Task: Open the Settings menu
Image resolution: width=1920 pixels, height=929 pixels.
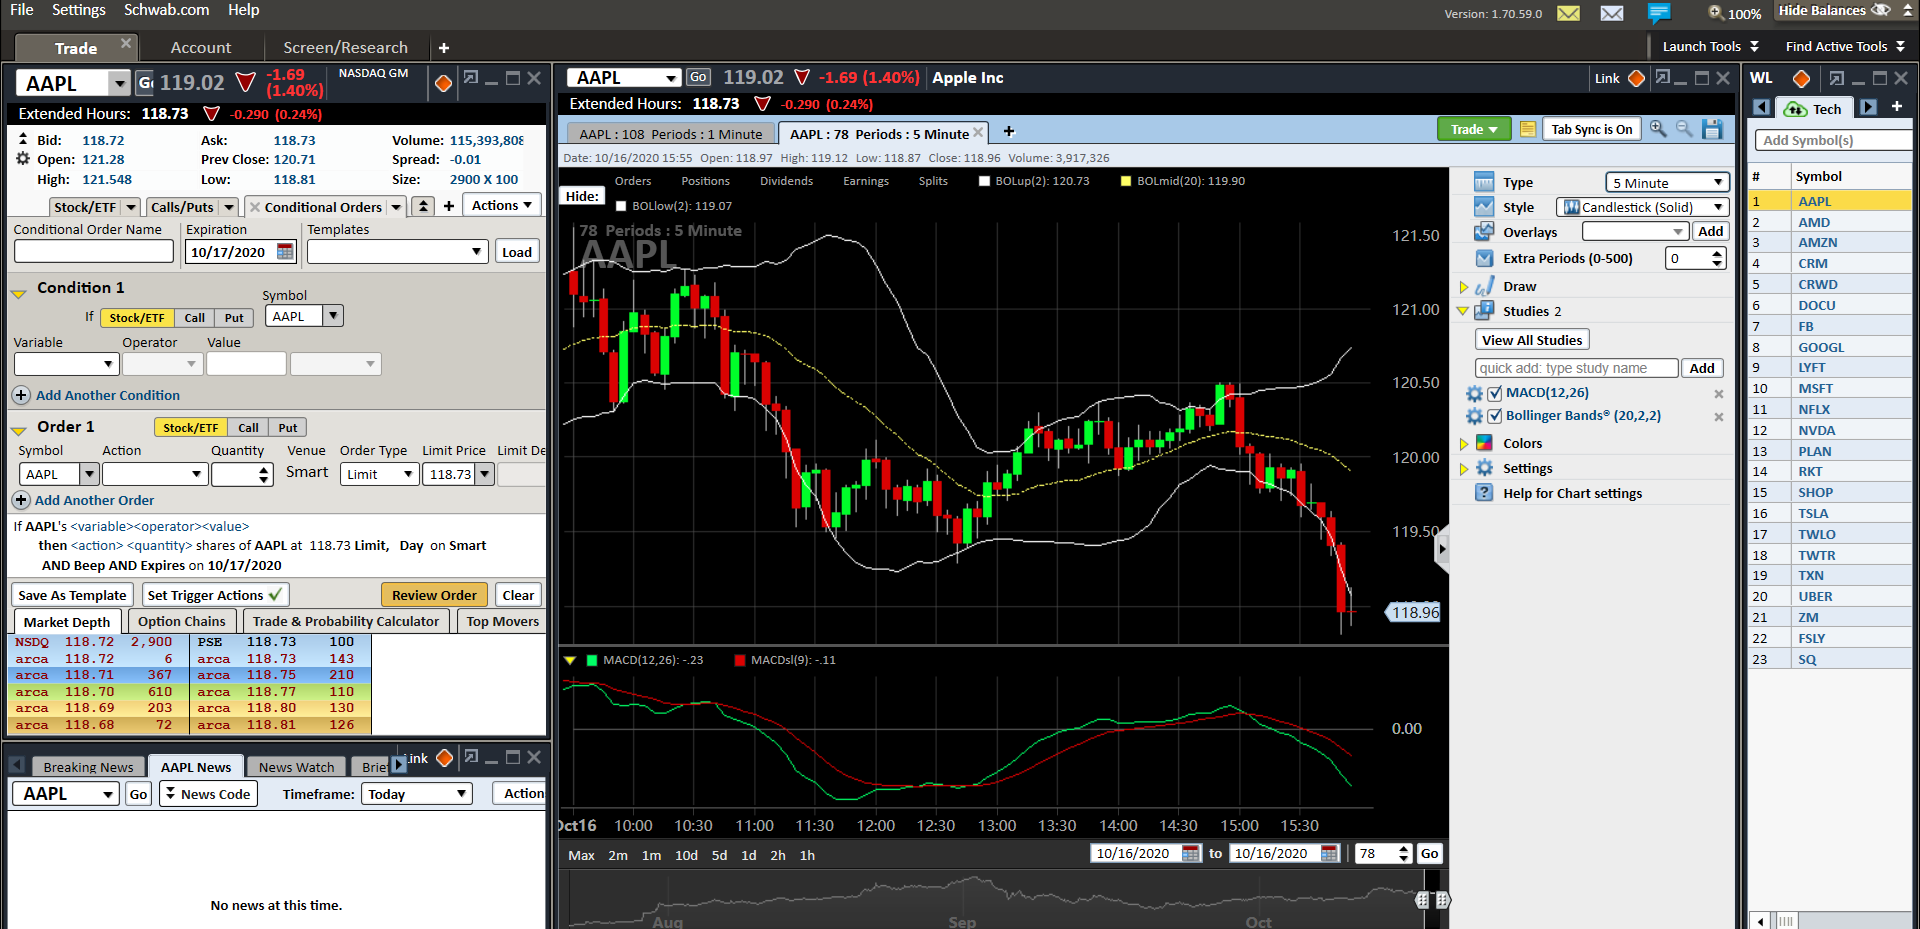Action: click(x=78, y=10)
